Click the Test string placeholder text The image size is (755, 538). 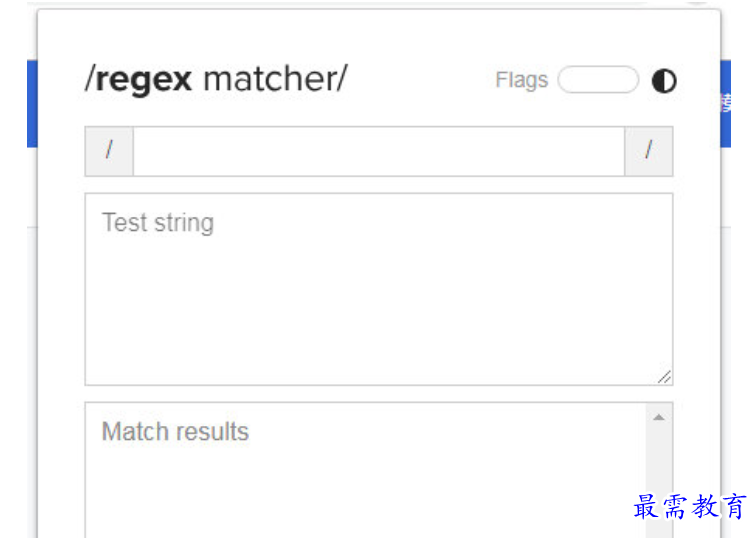point(158,223)
